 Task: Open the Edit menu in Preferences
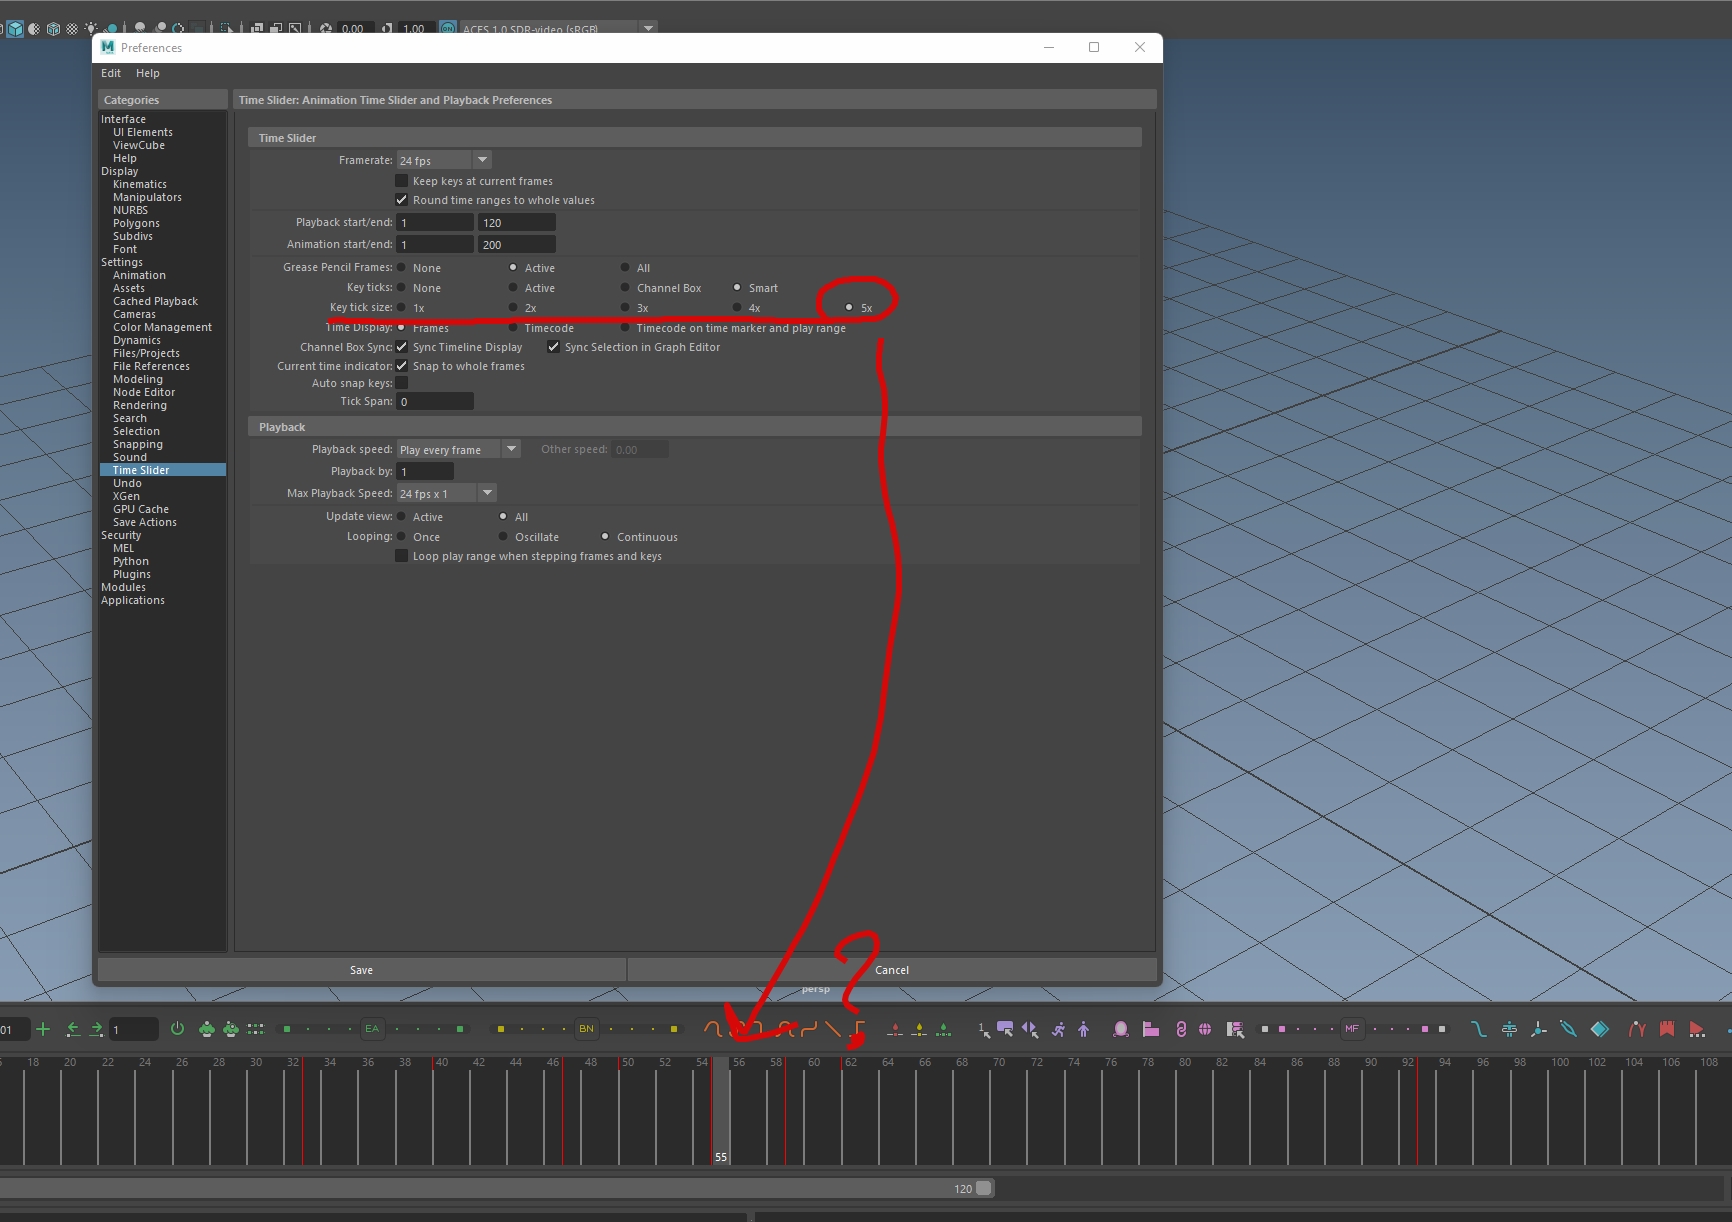tap(110, 73)
